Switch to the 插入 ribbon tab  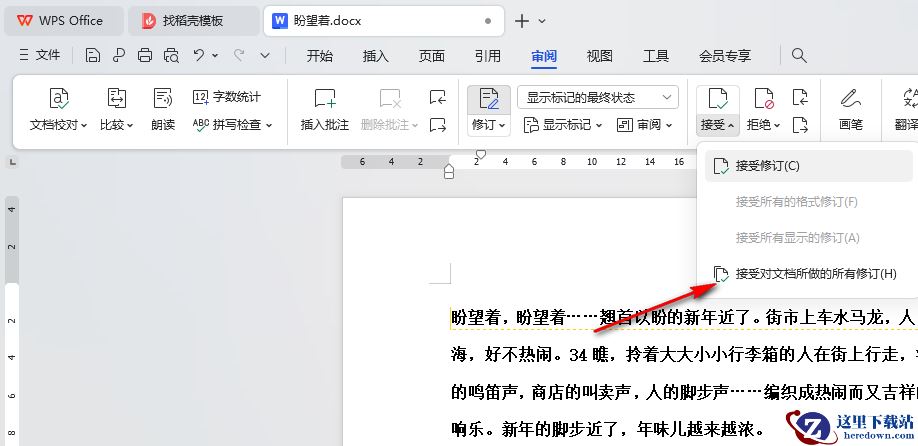coord(375,56)
